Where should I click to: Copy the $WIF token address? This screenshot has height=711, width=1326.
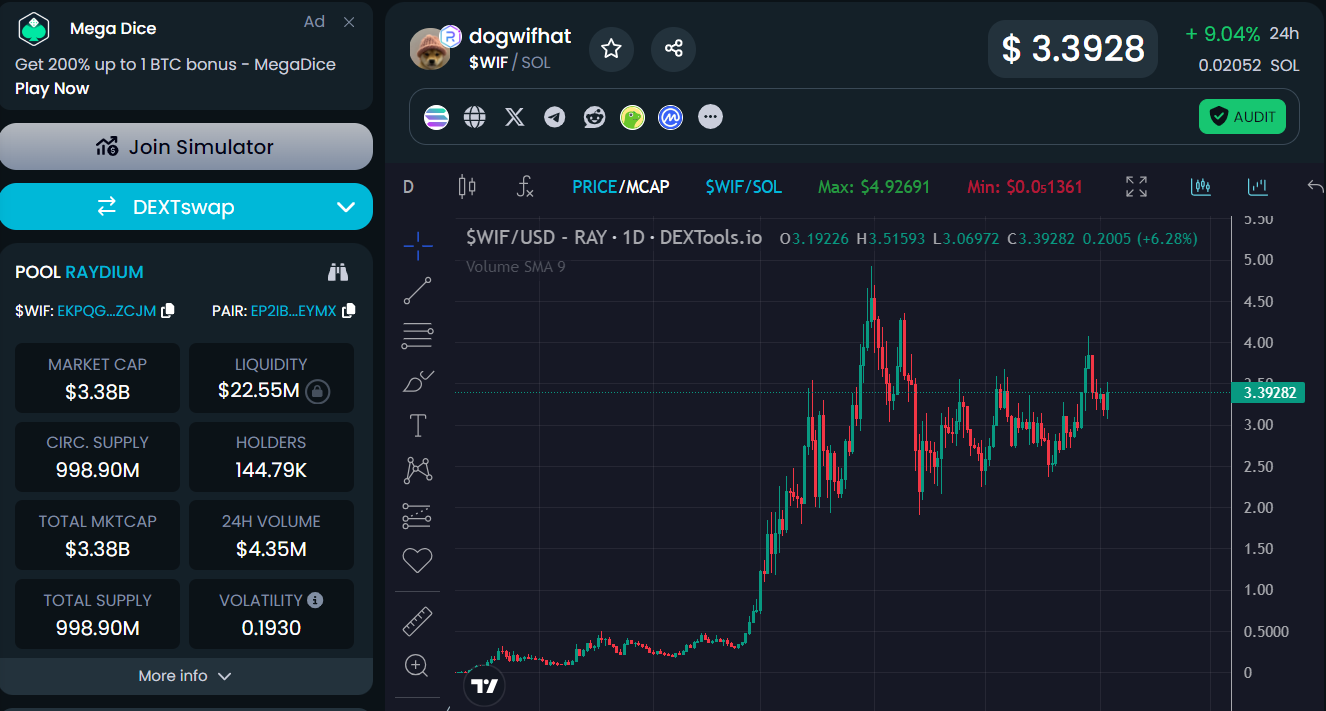[168, 311]
